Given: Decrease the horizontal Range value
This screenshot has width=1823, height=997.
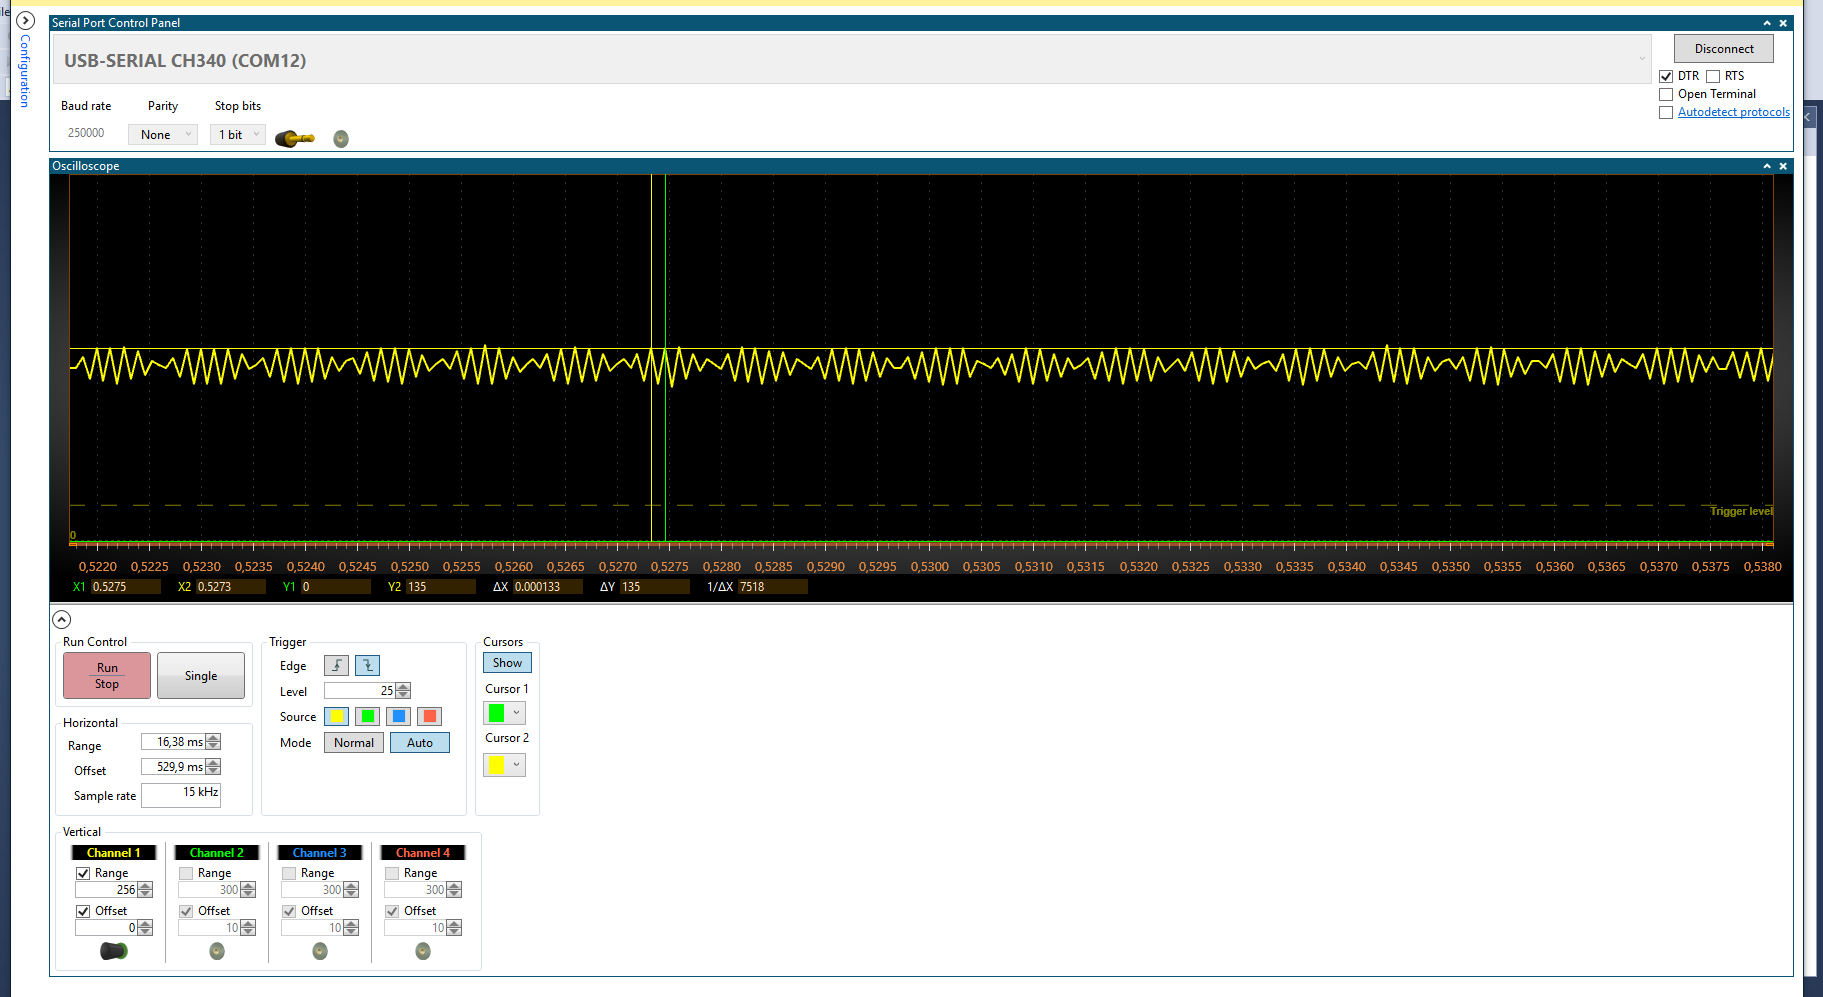Looking at the screenshot, I should 213,746.
